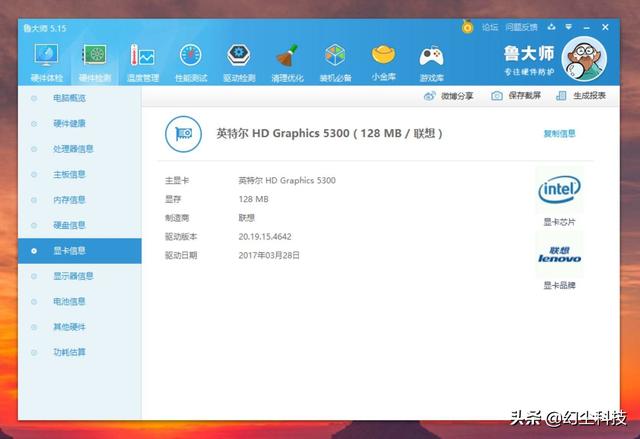
Task: Click the 显存 value 128 MB
Action: coord(253,199)
